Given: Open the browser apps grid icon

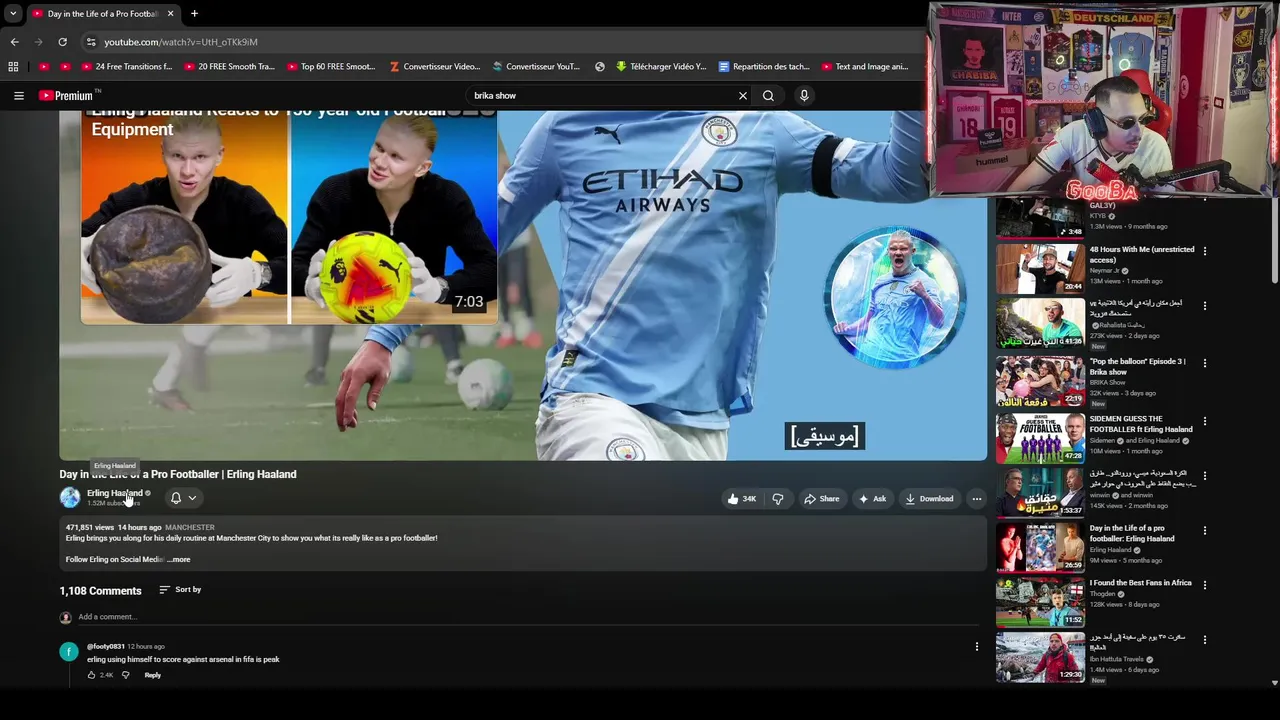Looking at the screenshot, I should click(13, 67).
